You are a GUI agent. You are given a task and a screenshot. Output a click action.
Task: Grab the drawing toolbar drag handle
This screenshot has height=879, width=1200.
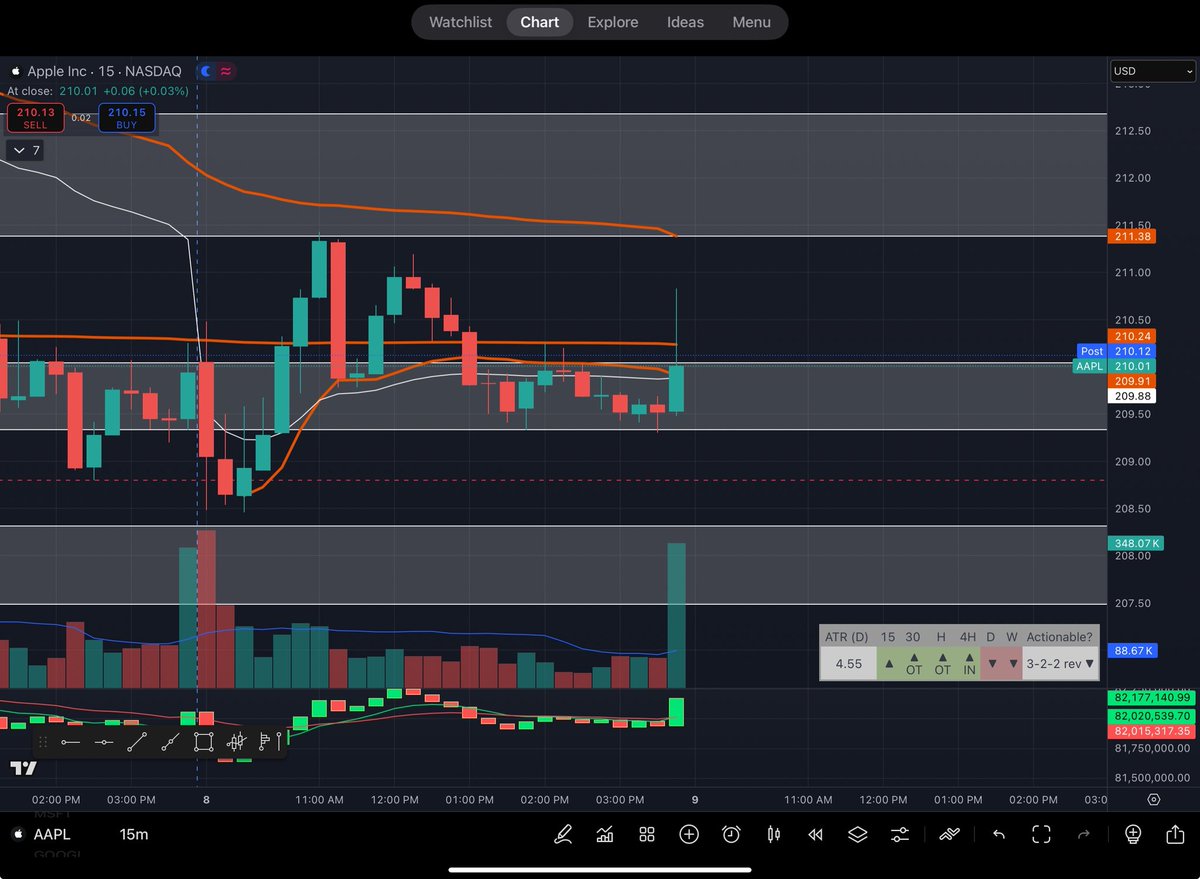[43, 742]
